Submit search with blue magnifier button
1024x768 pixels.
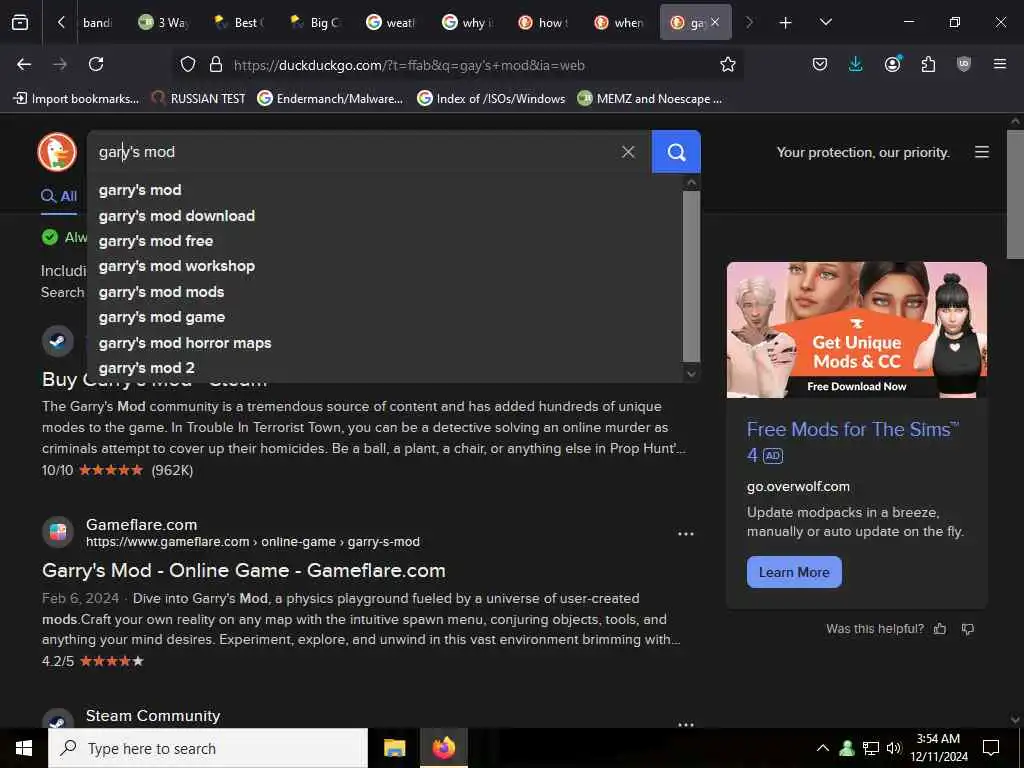[x=676, y=152]
